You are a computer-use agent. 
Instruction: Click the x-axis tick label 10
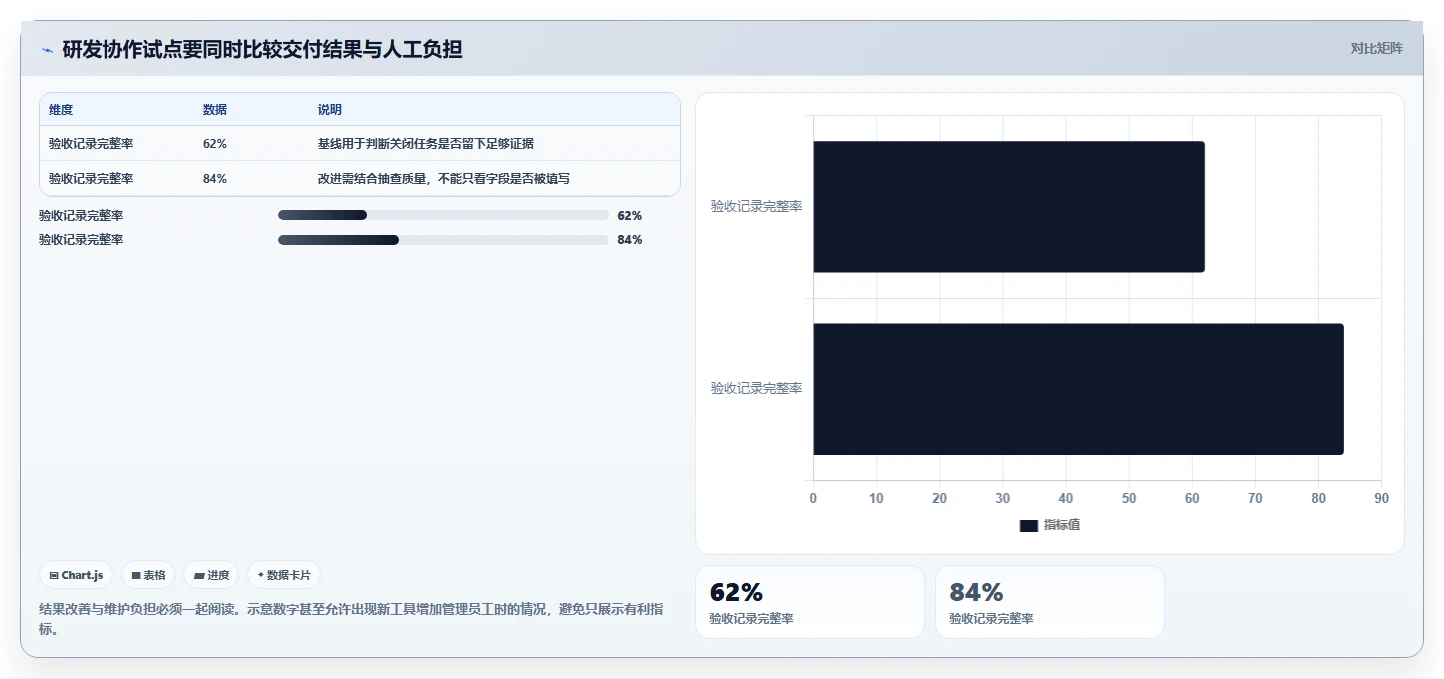[x=876, y=498]
